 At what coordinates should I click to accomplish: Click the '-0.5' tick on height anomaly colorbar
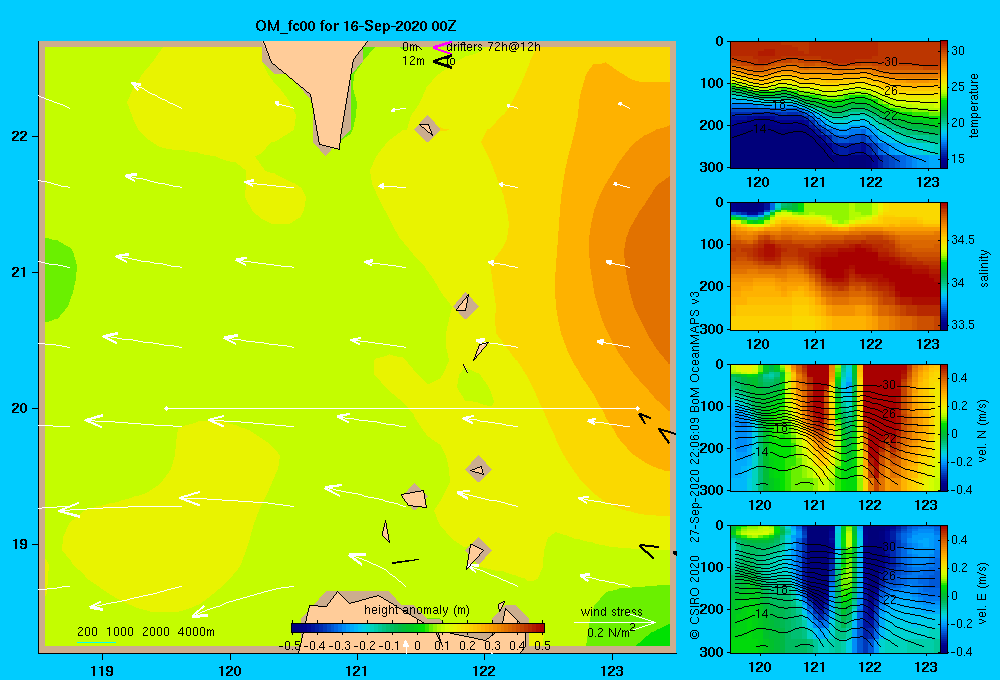coord(290,646)
